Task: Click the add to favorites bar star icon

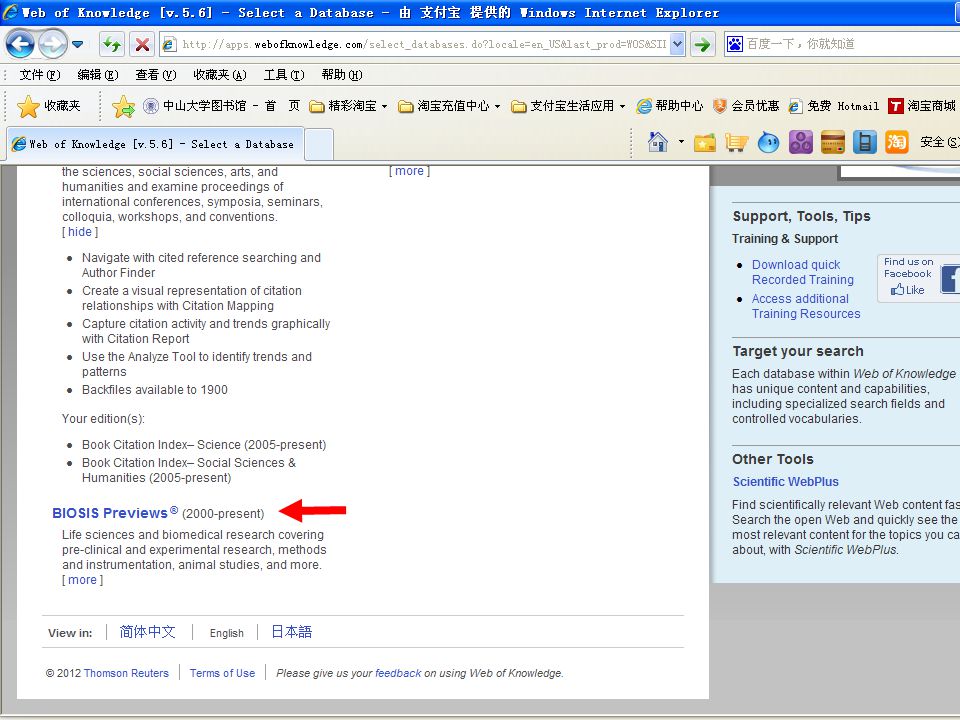Action: [123, 106]
